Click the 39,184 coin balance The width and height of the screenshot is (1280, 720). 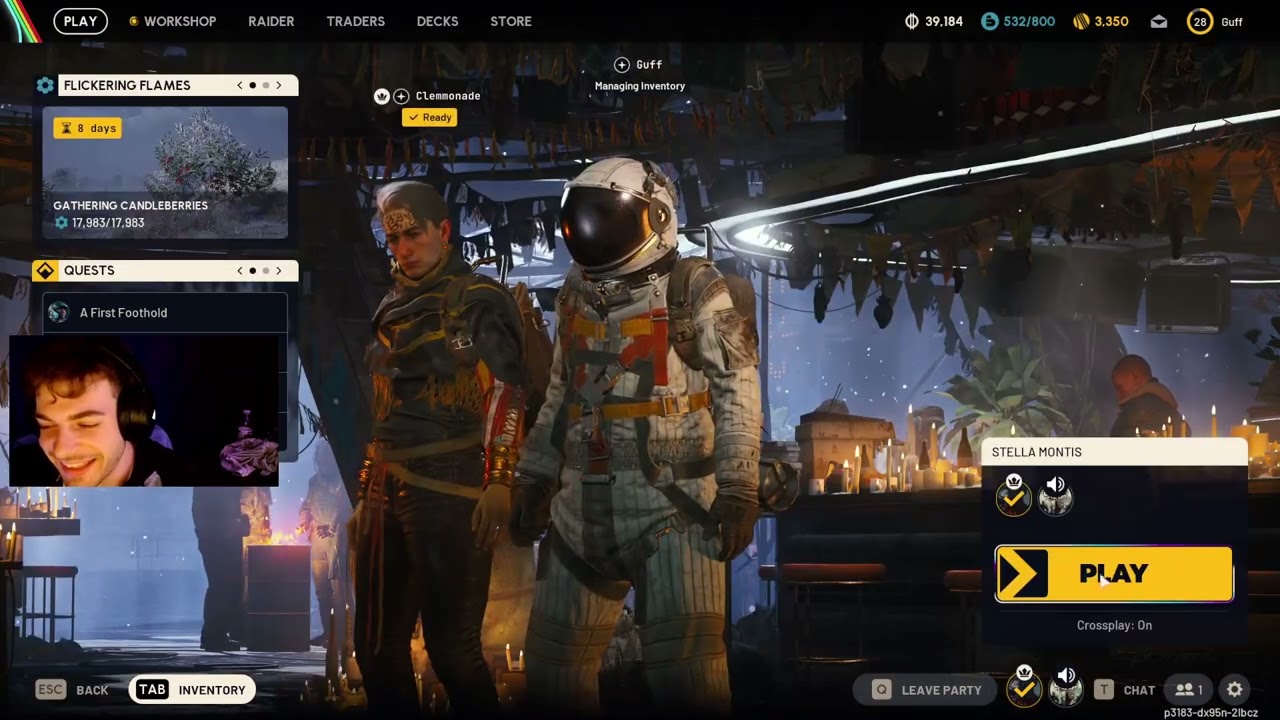pos(944,21)
